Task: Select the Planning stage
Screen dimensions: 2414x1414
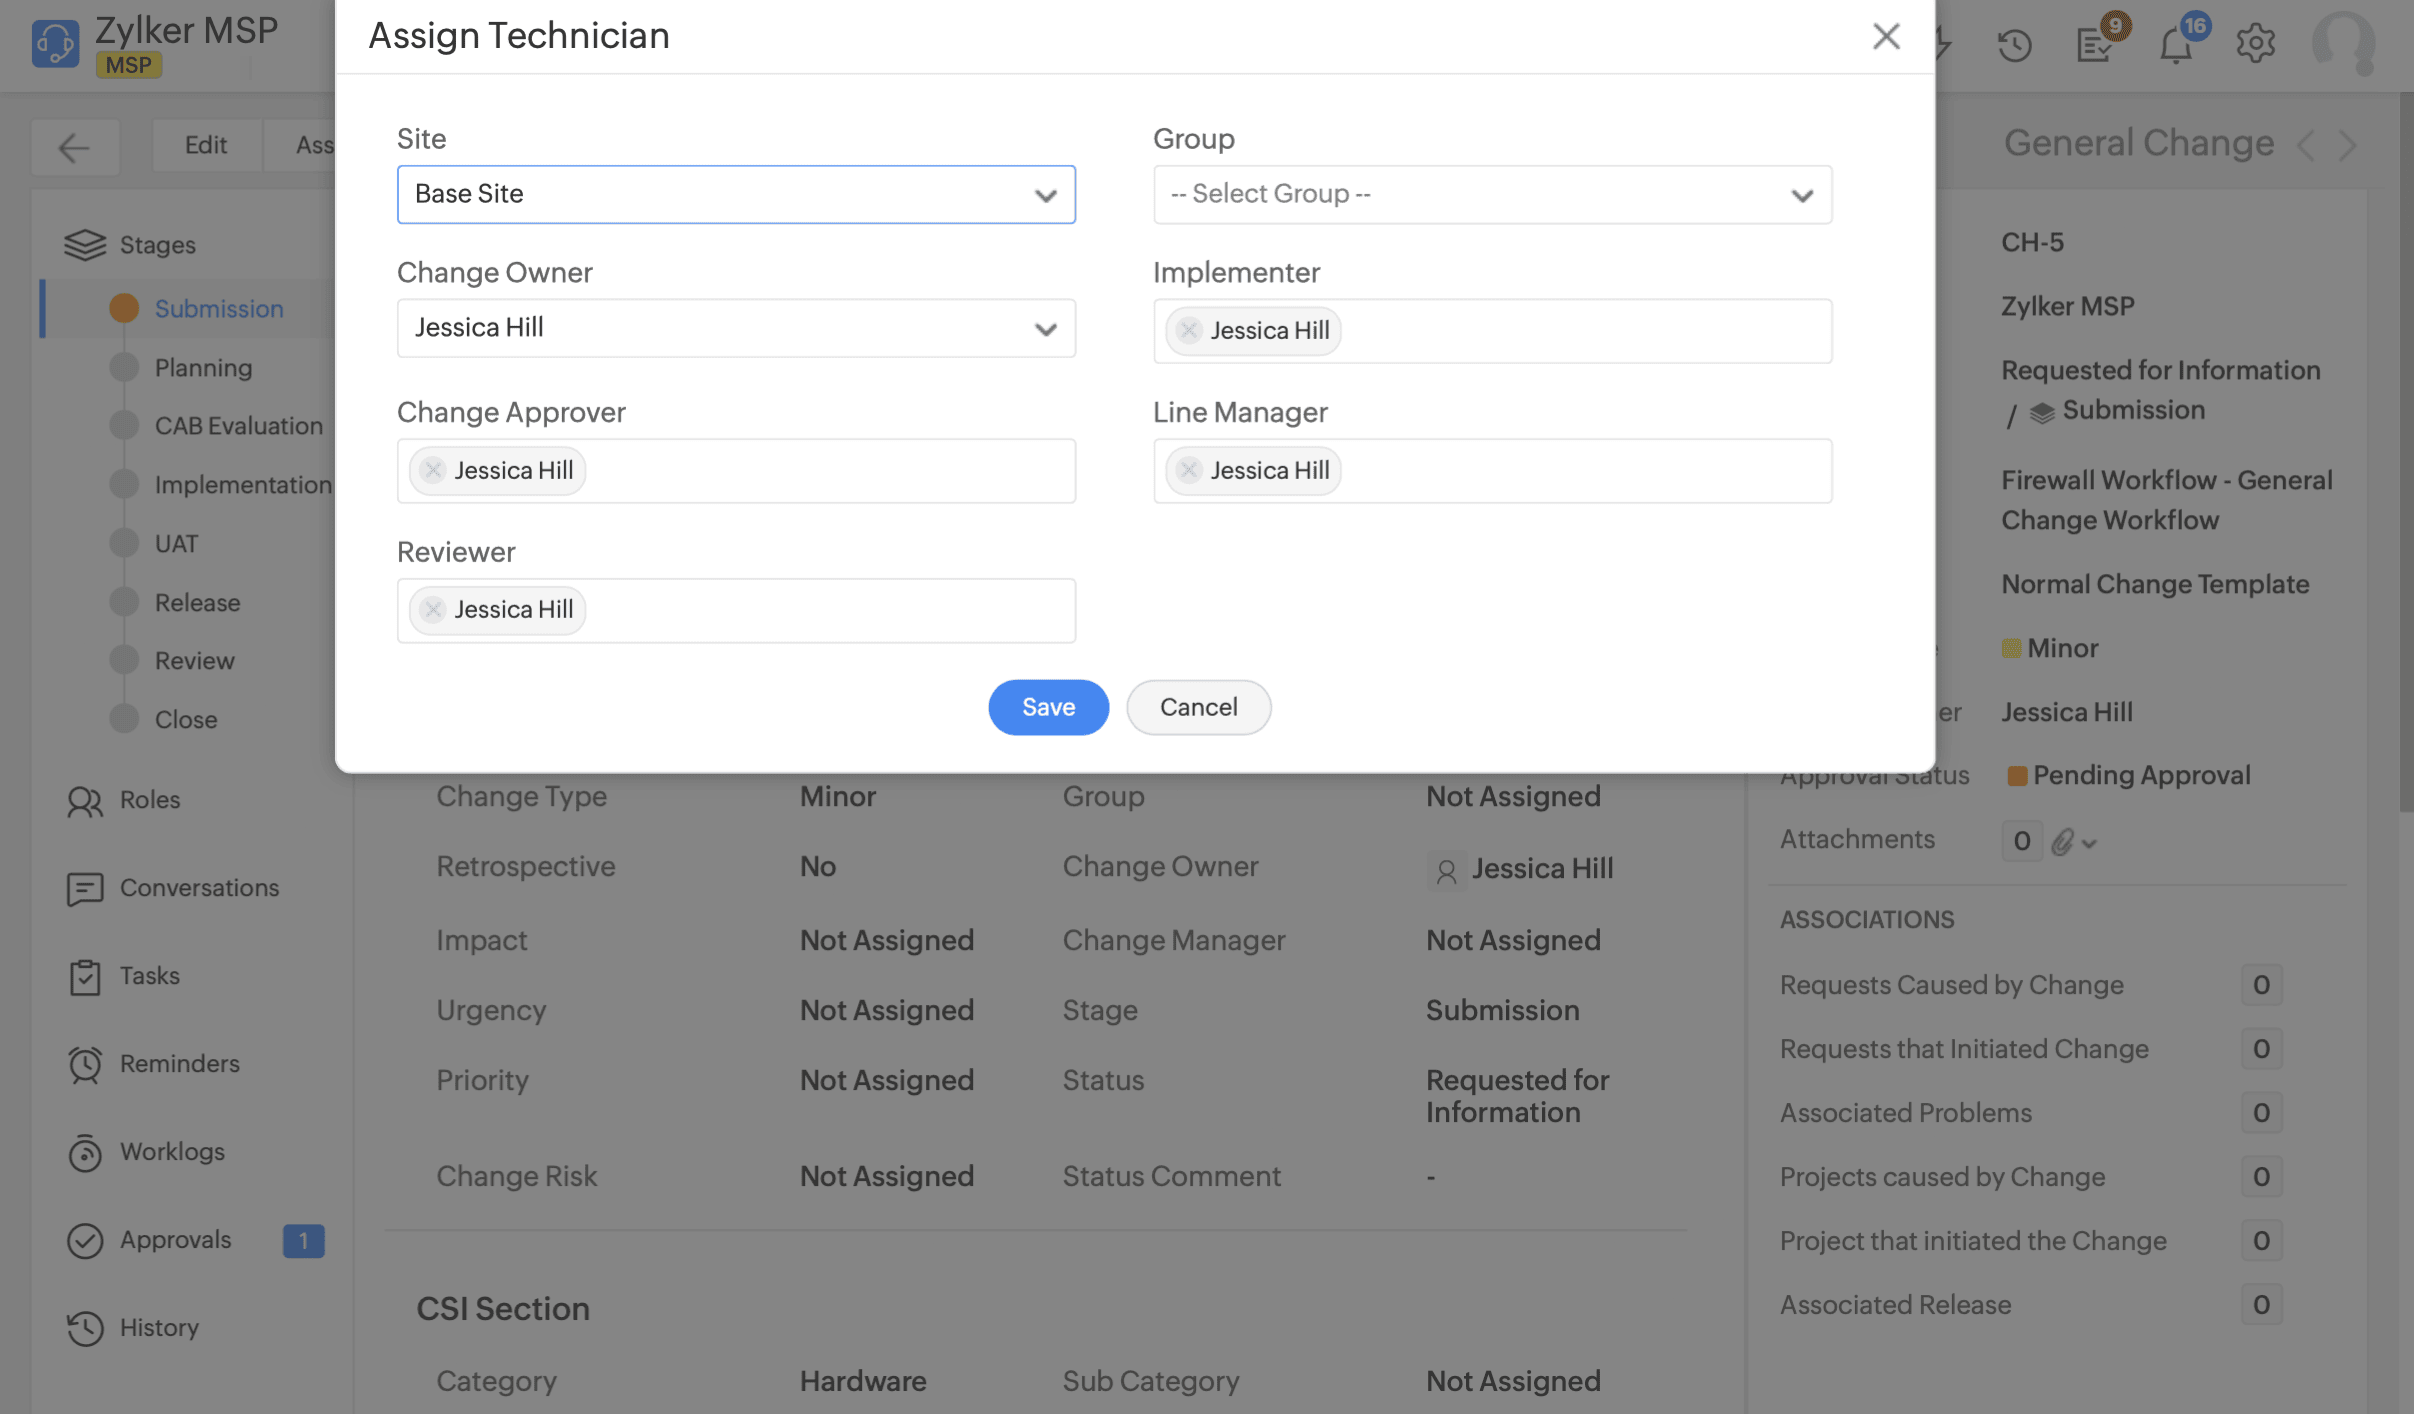Action: [203, 367]
